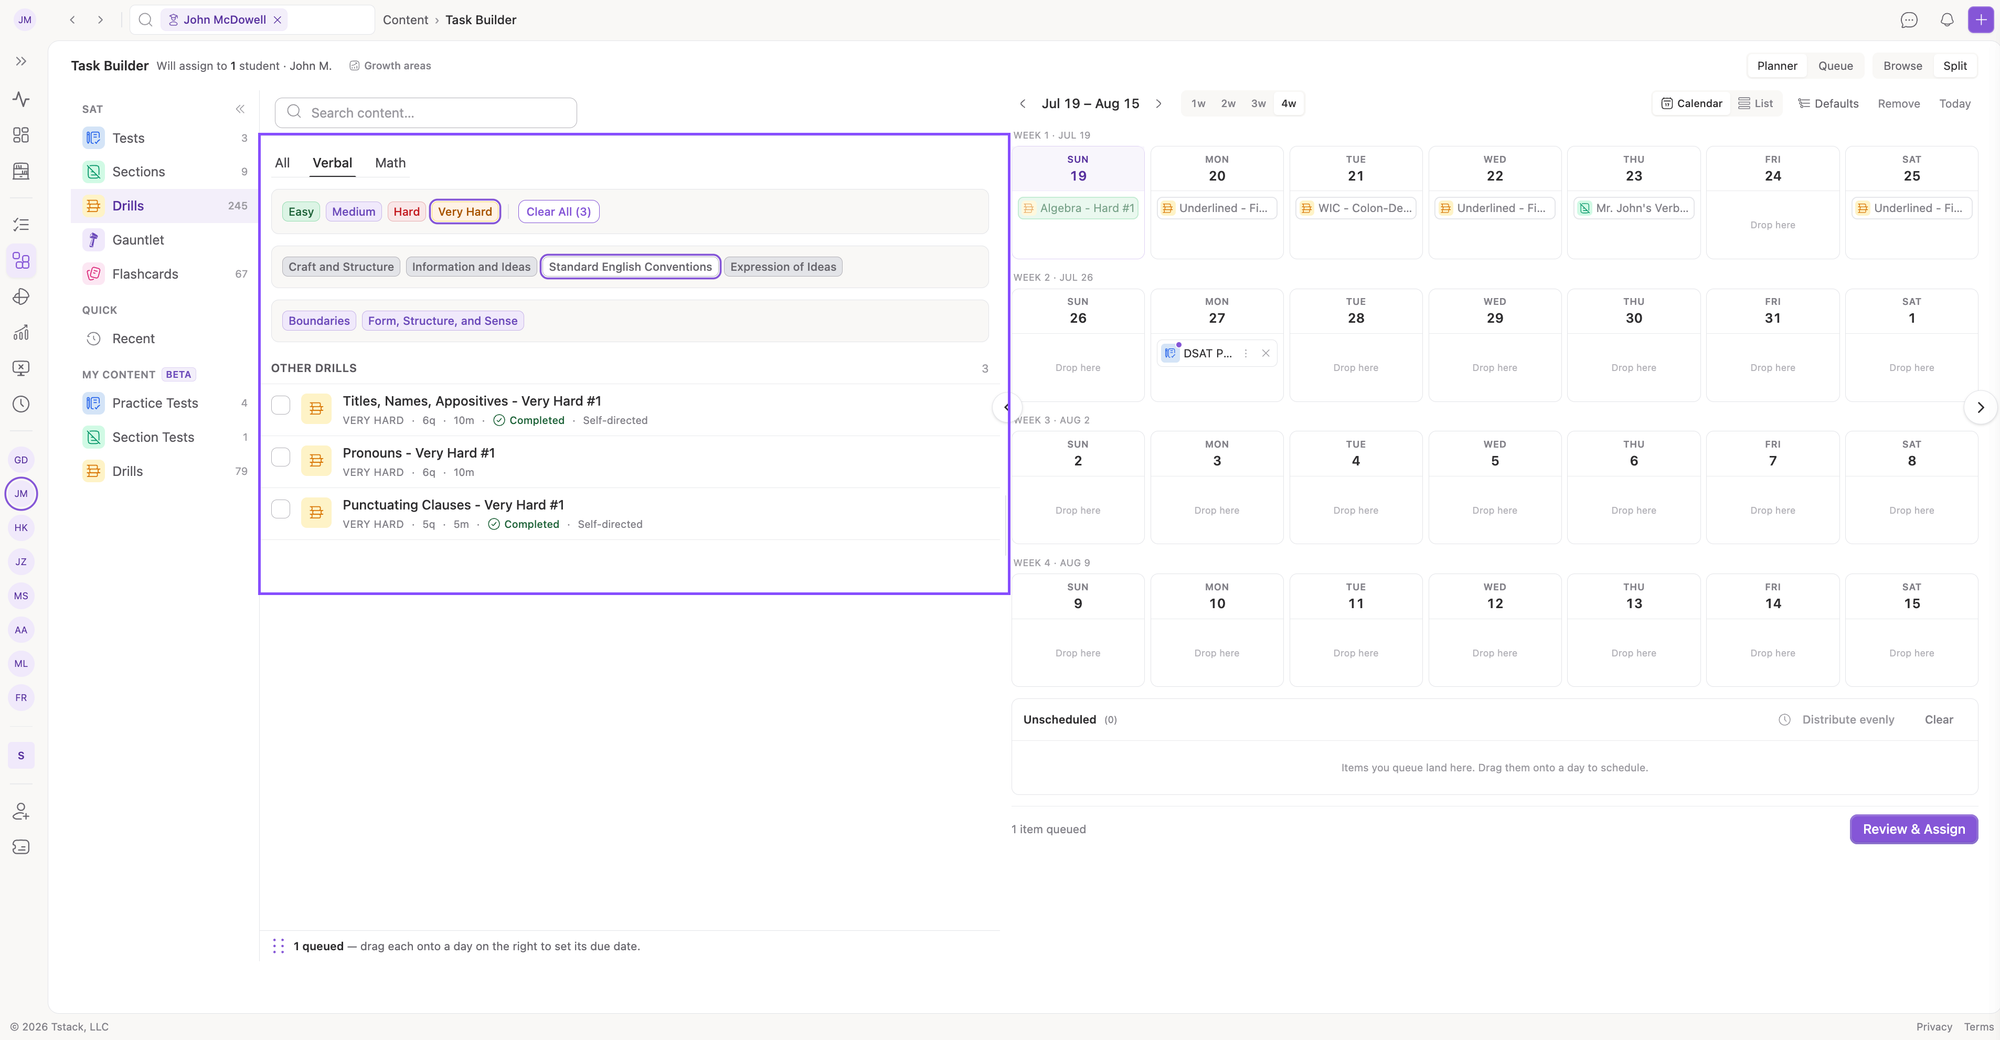Viewport: 2000px width, 1040px height.
Task: Switch to the Queue layout
Action: 1835,66
